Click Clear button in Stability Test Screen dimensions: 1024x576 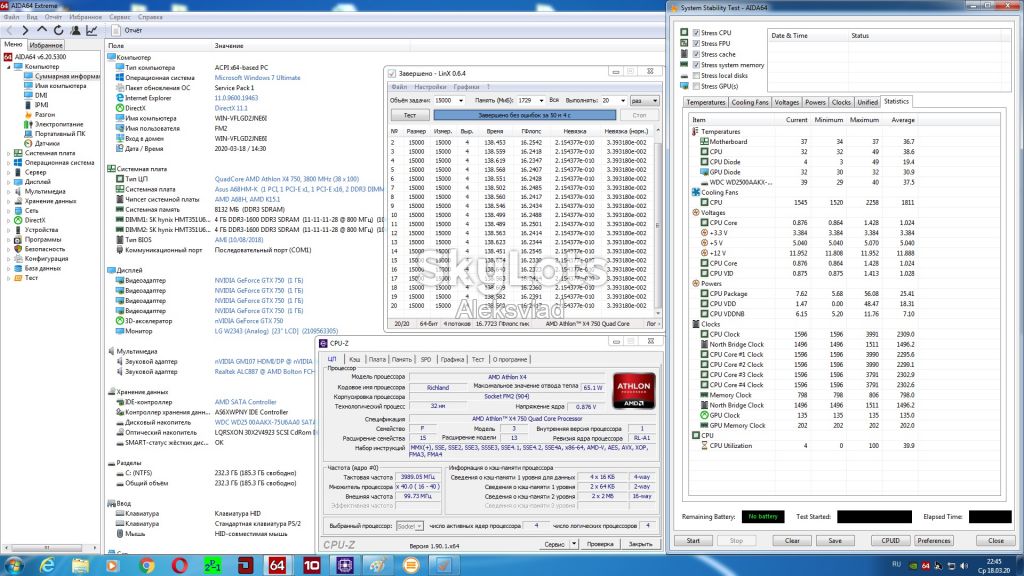coord(792,541)
